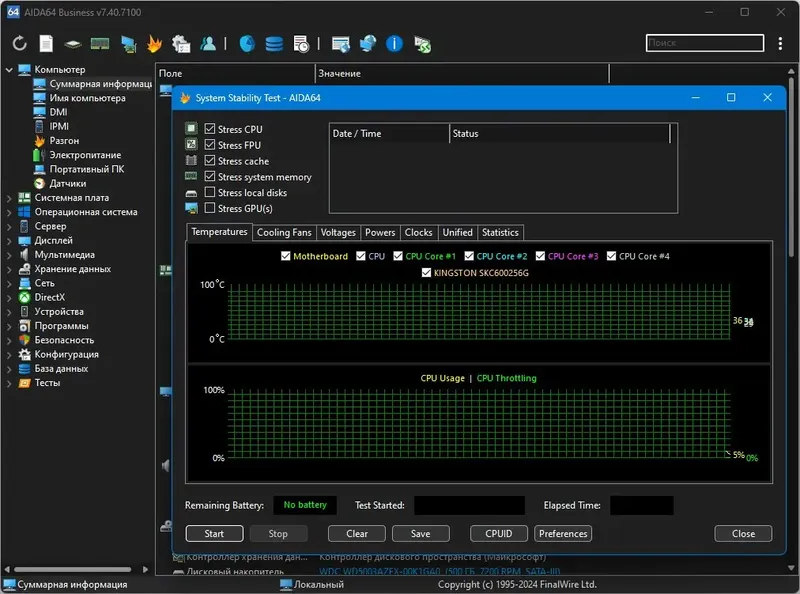Click the Preferences button

(563, 533)
